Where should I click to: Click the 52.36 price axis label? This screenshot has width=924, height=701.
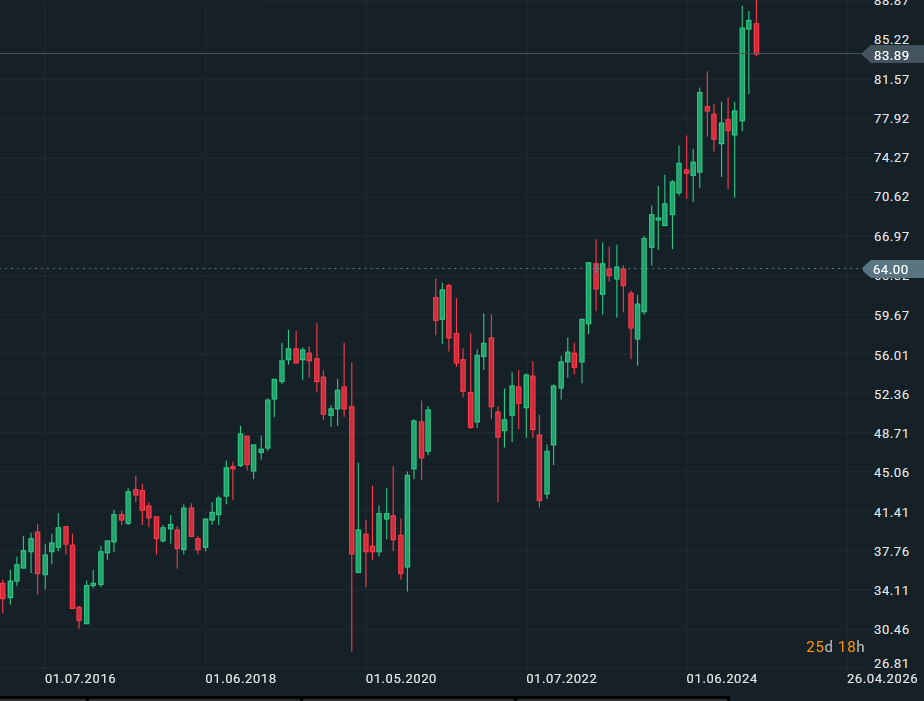click(x=891, y=394)
